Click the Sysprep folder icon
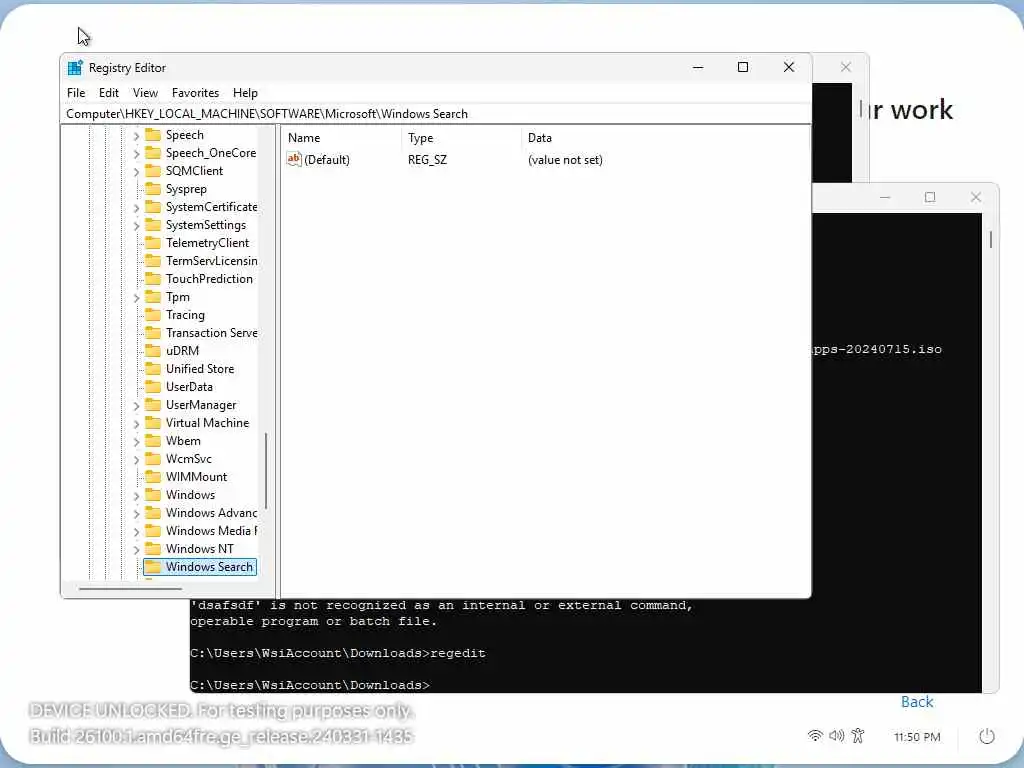This screenshot has height=768, width=1024. pyautogui.click(x=153, y=189)
